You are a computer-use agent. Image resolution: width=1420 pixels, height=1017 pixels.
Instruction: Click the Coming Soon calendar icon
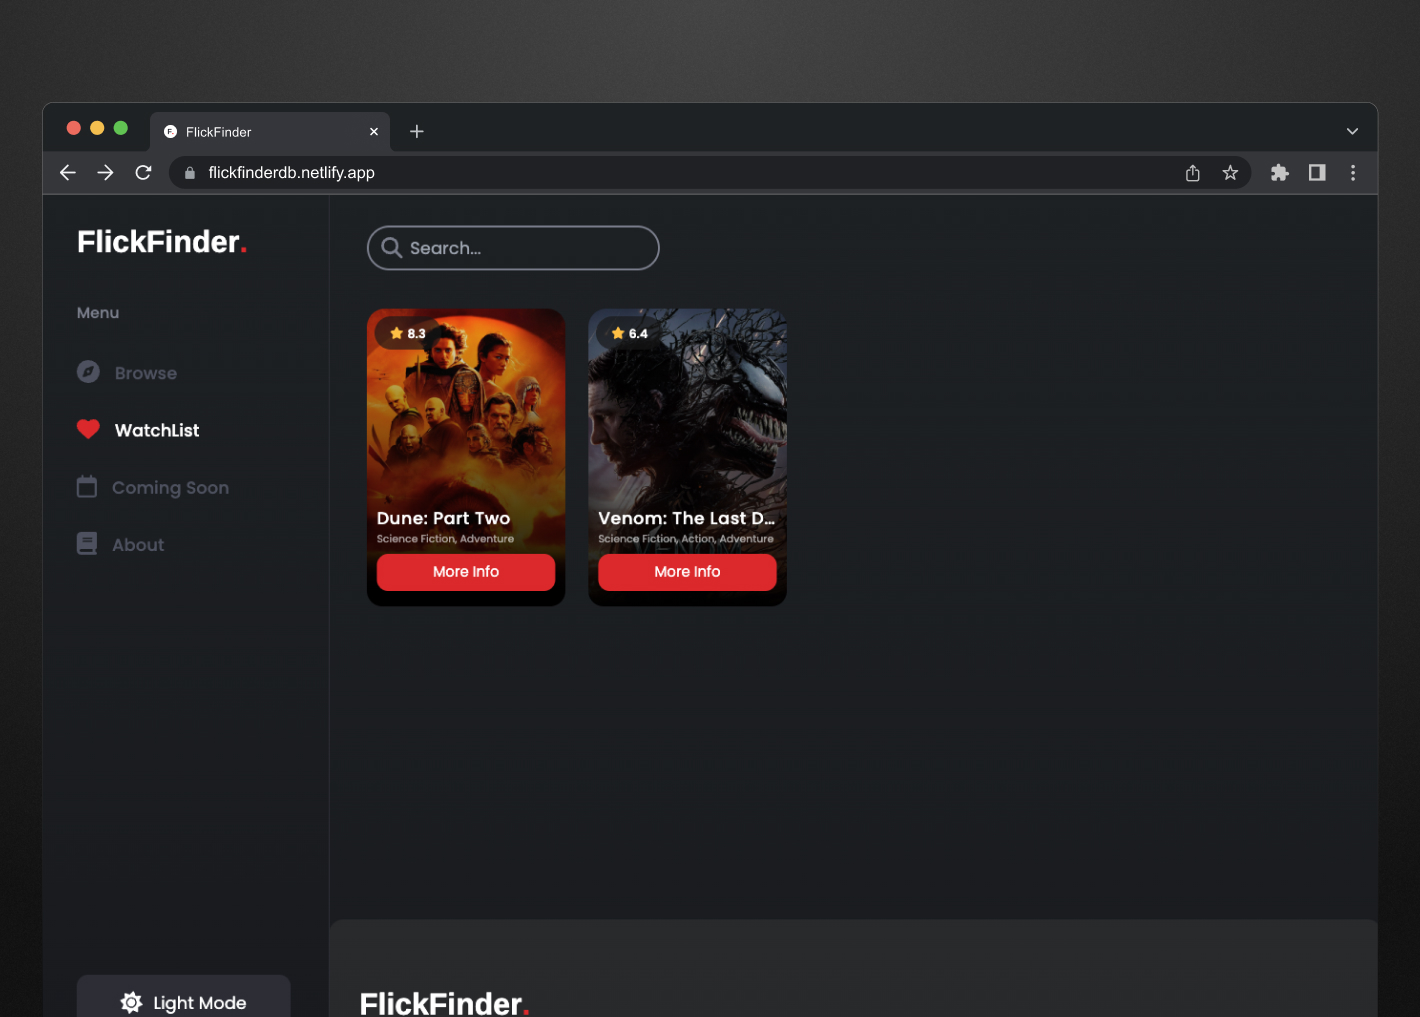tap(87, 487)
